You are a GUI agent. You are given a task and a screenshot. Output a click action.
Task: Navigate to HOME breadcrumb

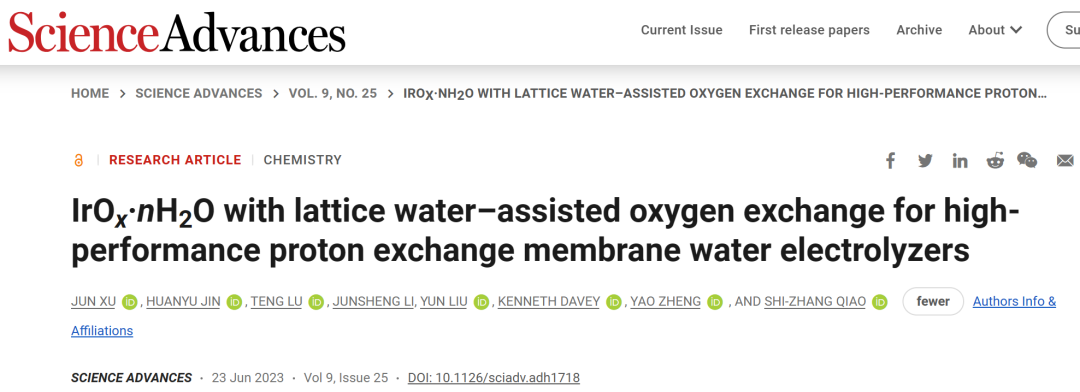(90, 93)
